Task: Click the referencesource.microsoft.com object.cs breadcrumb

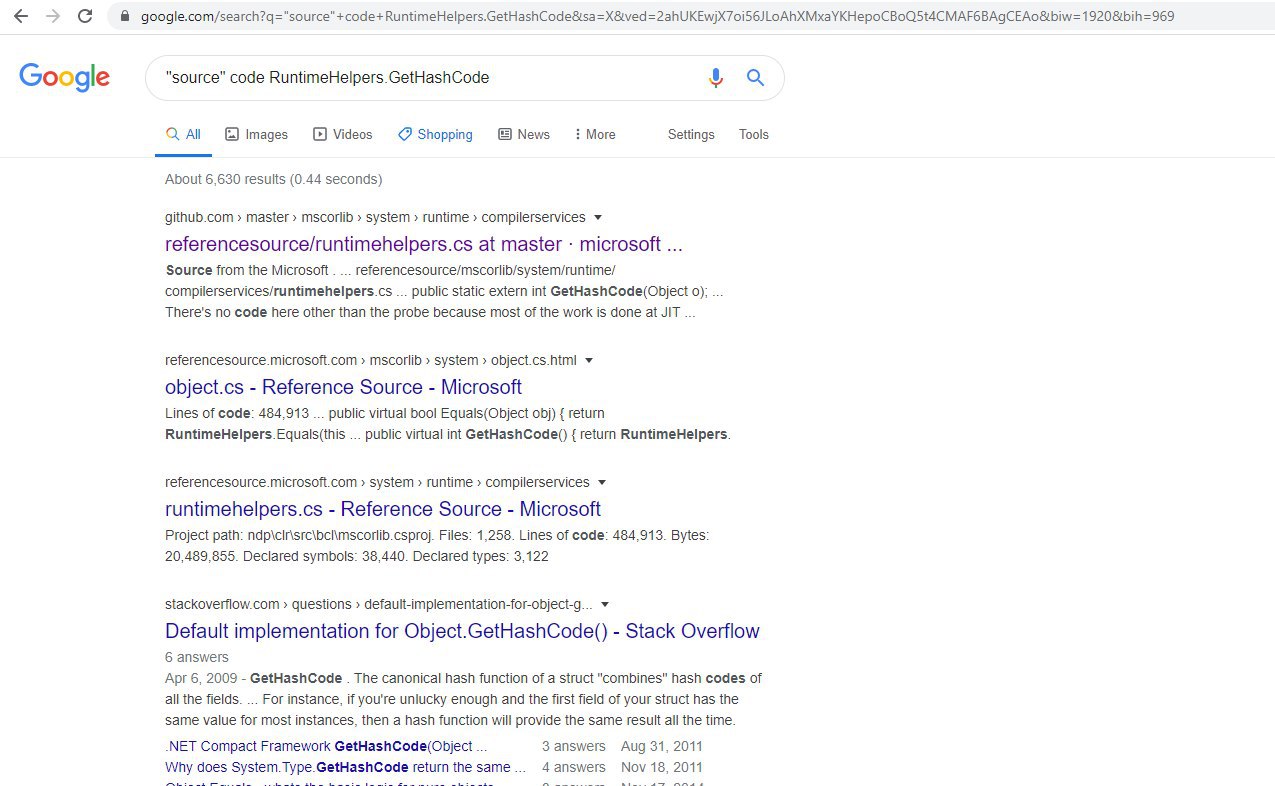Action: pos(371,360)
